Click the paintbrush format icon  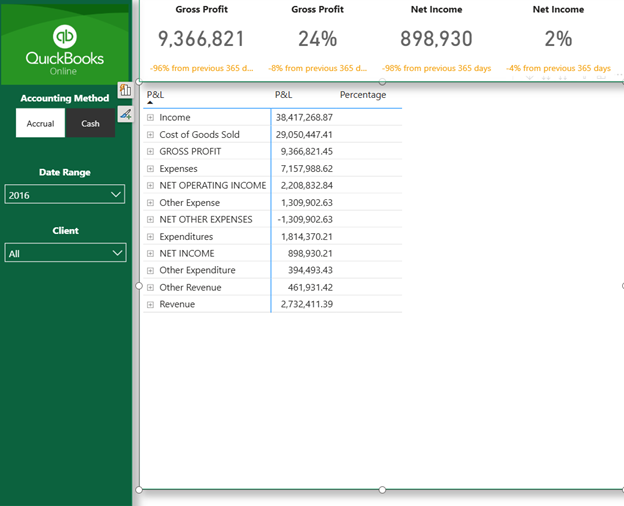(125, 114)
